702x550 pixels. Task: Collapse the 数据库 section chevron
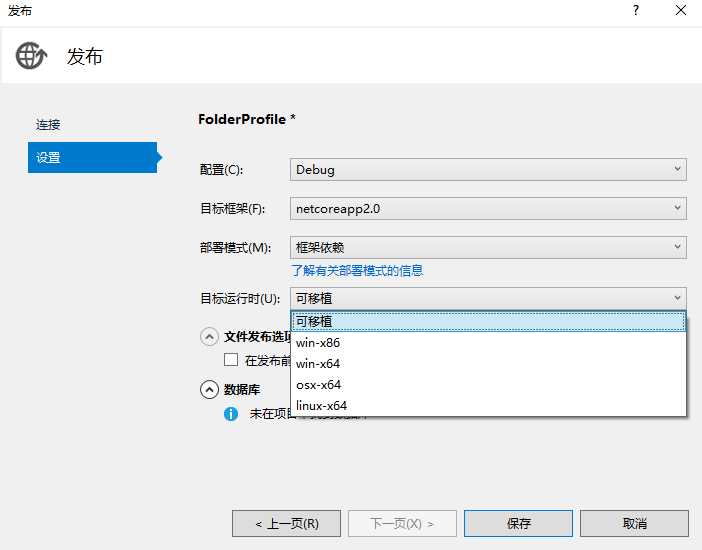coord(210,389)
